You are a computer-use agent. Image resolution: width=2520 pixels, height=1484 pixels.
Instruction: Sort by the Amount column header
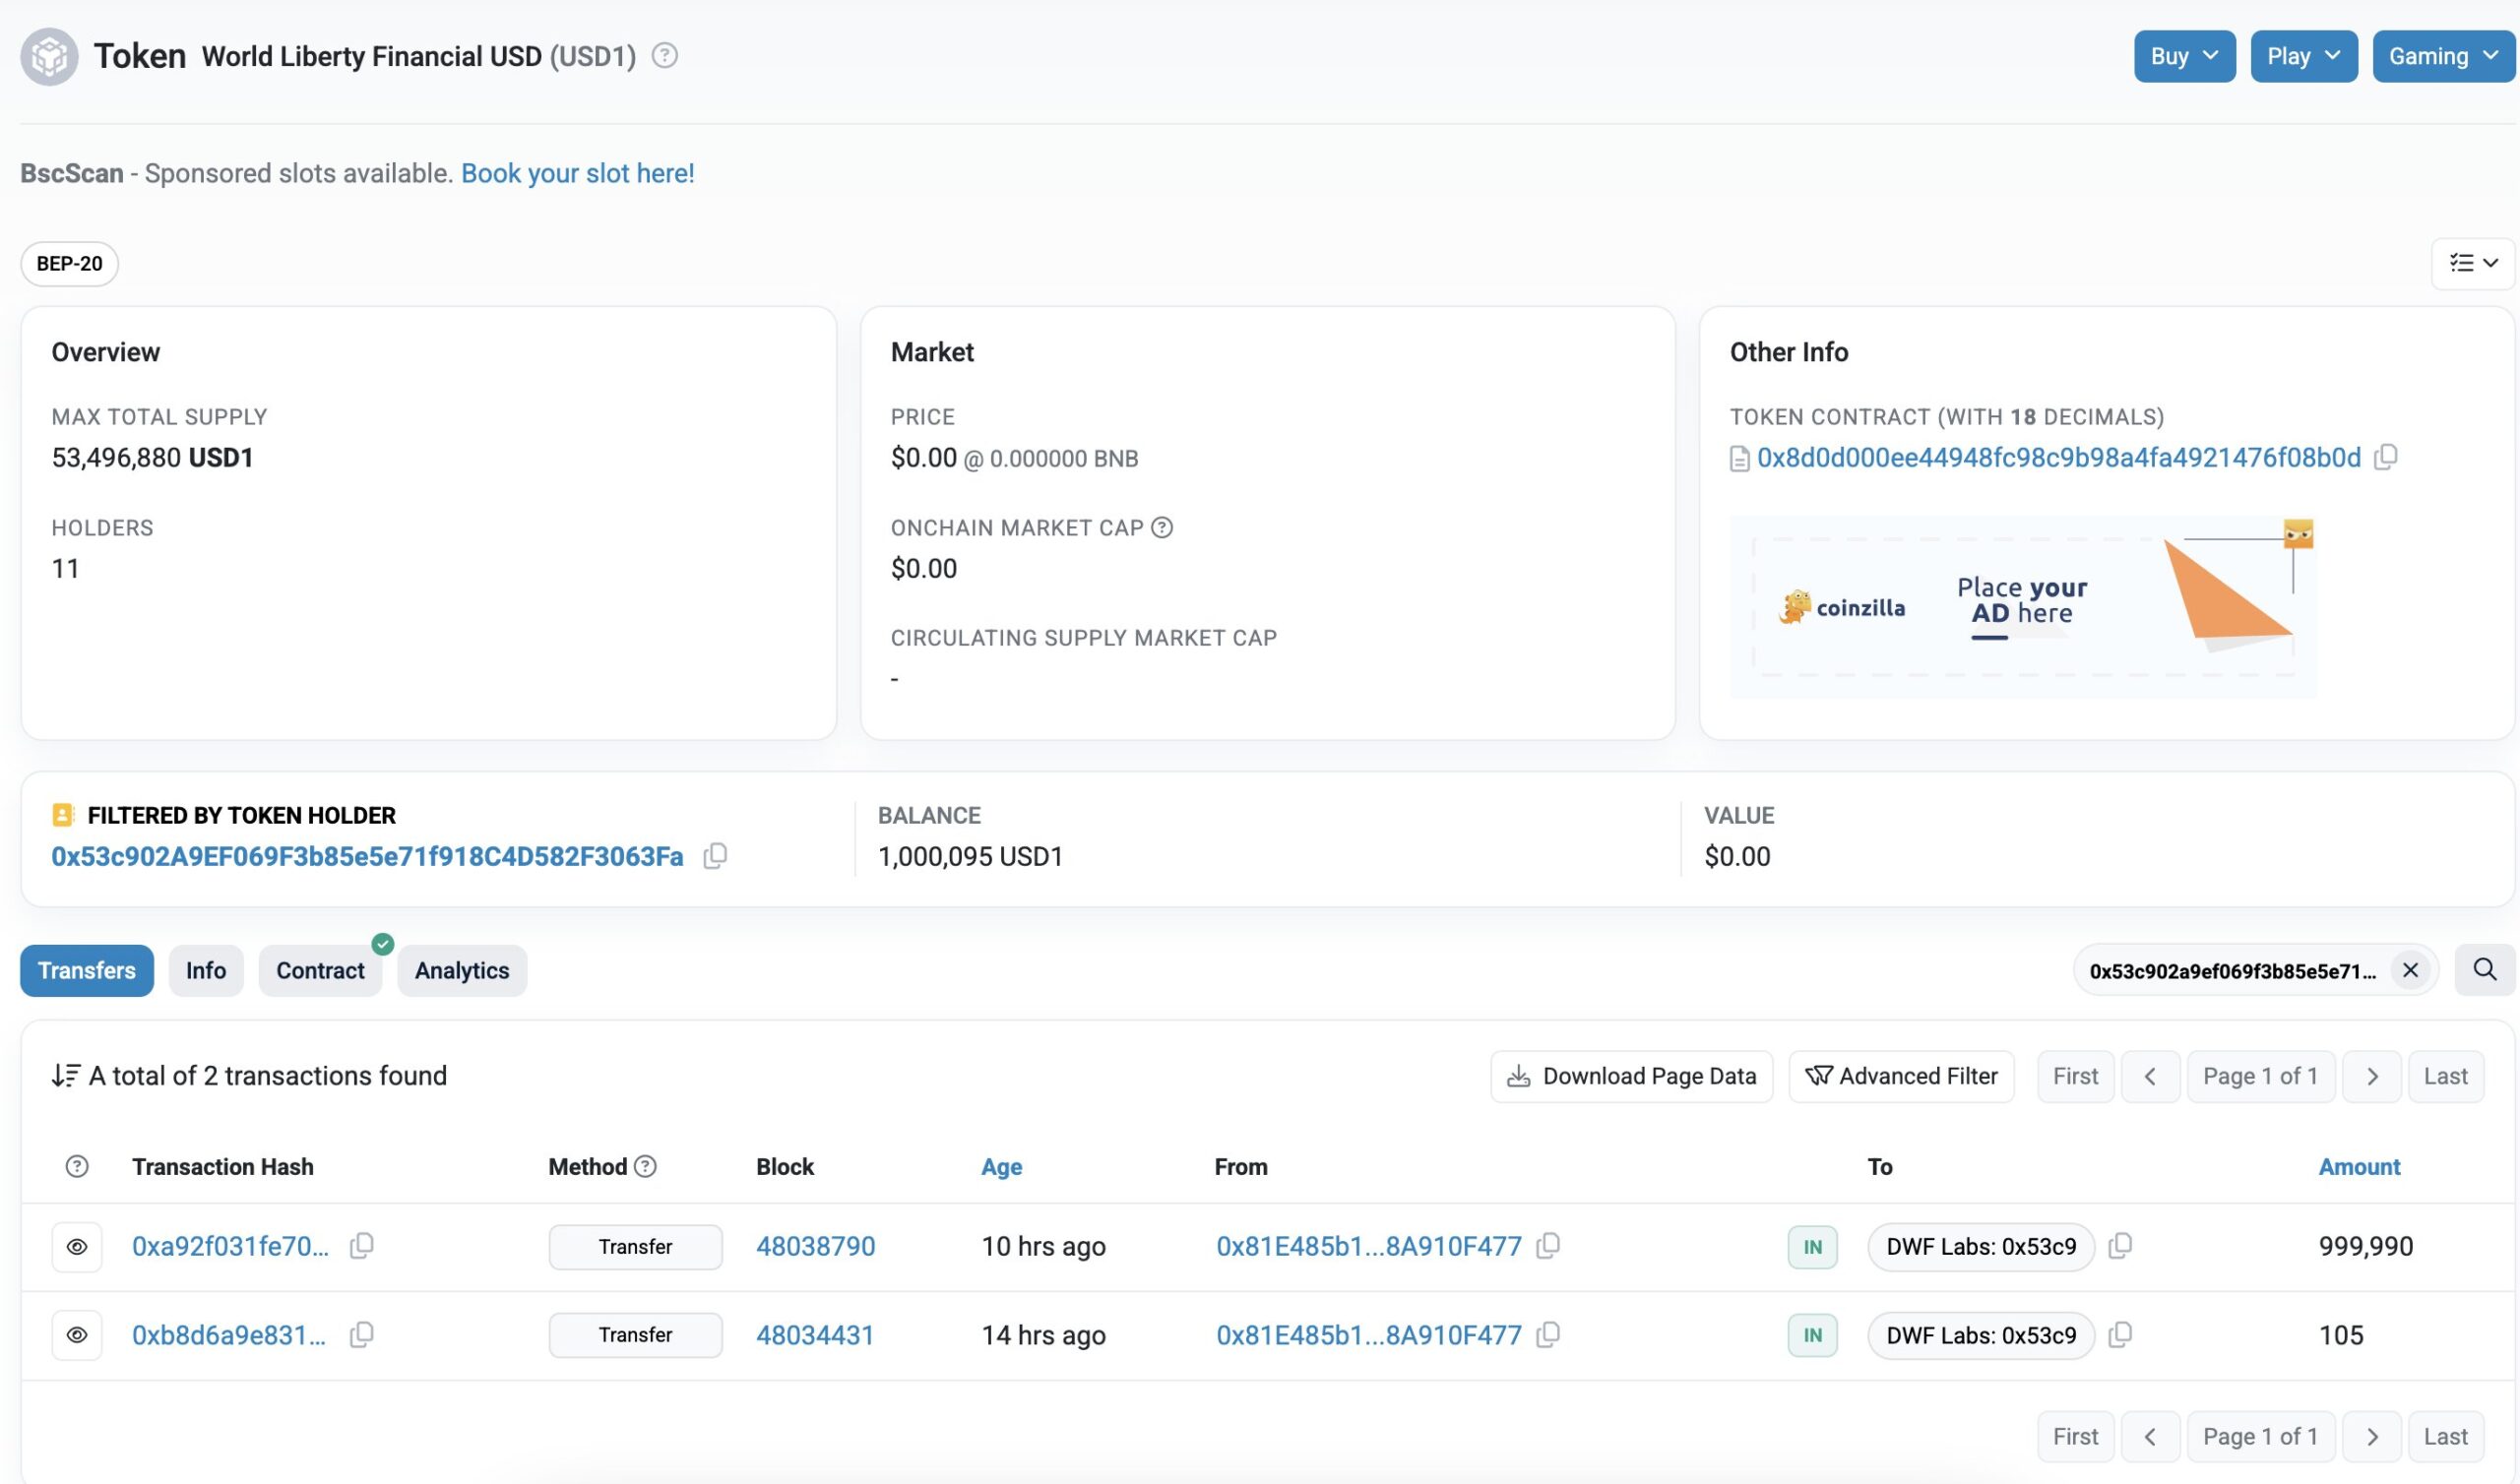pos(2358,1166)
